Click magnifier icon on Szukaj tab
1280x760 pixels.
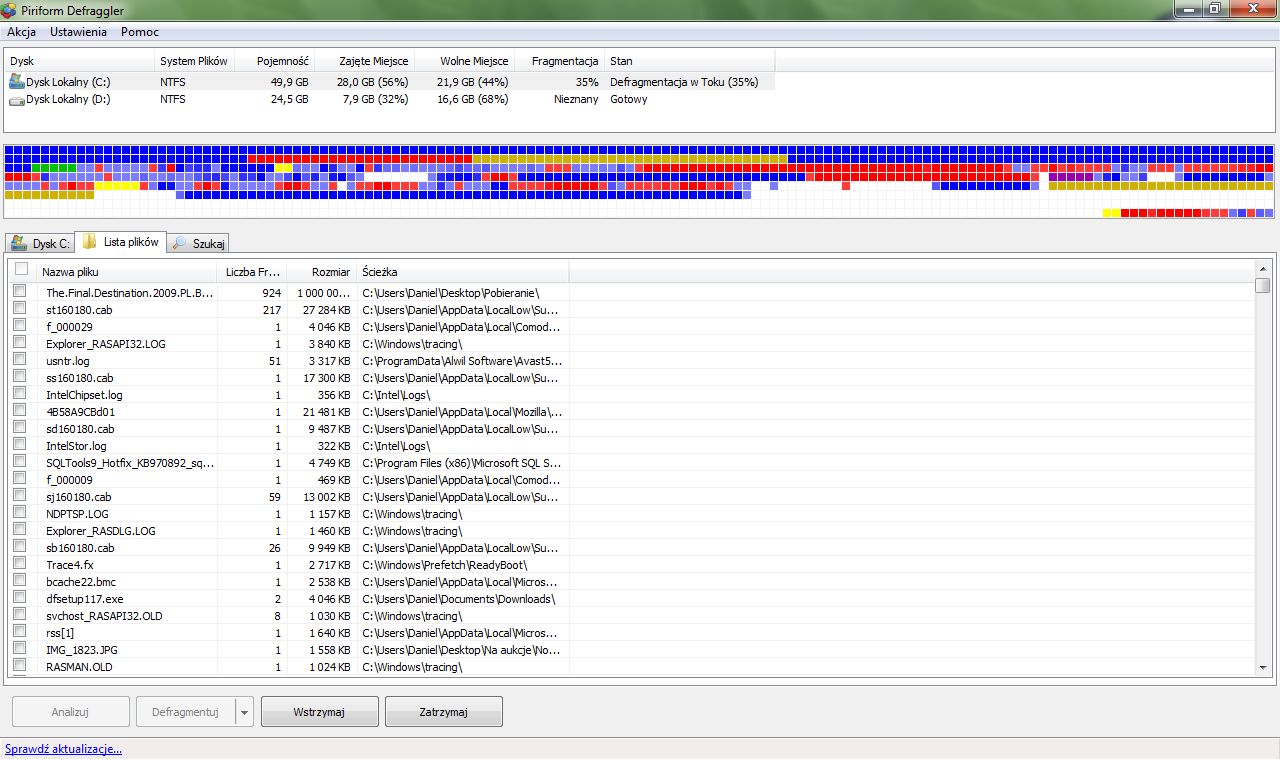[179, 243]
